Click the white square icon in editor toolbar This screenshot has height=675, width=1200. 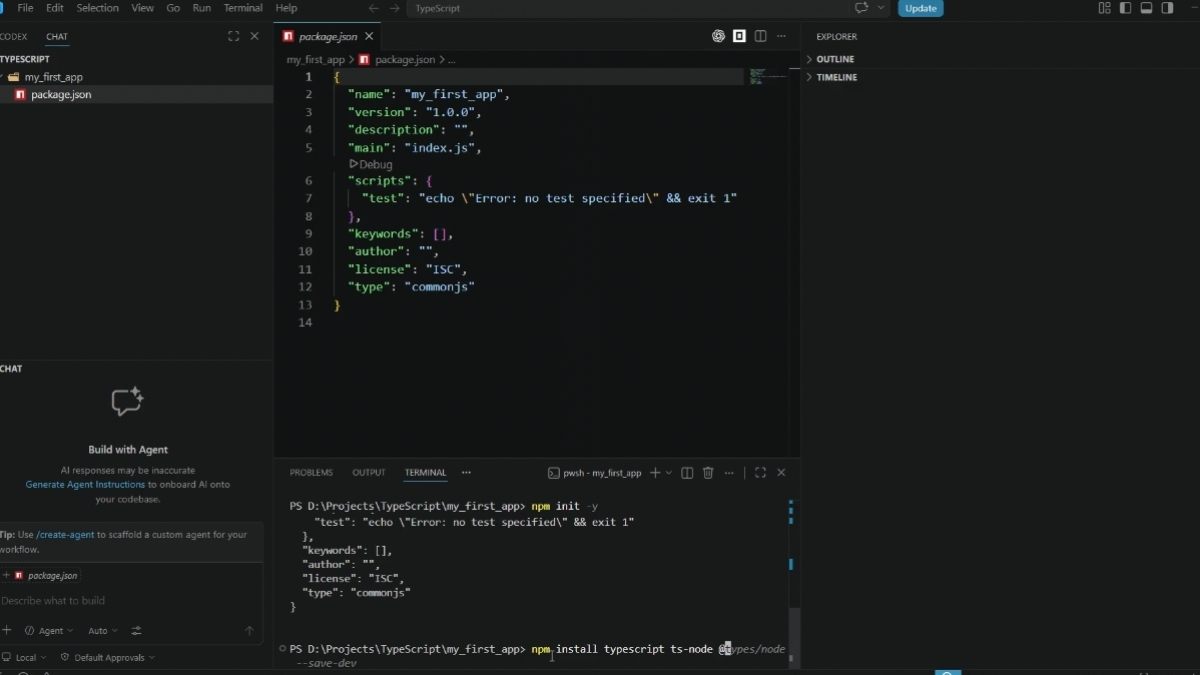(739, 36)
